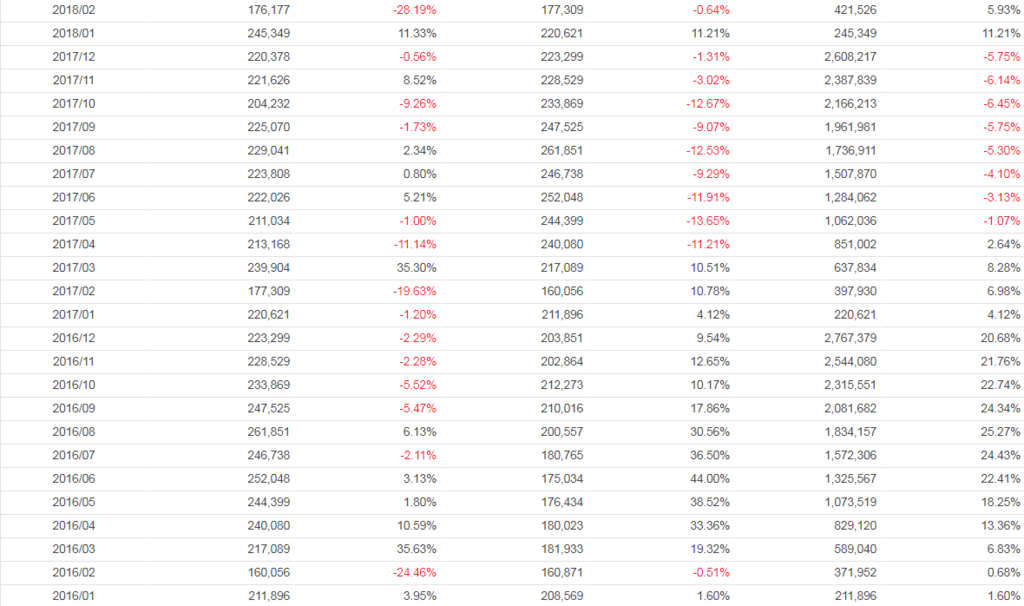The image size is (1024, 606).
Task: Click the 2018/02 date cell
Action: click(74, 10)
